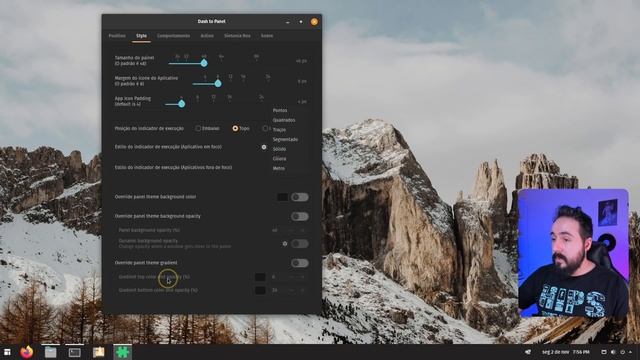Toggle Override panel theme background color

(300, 197)
